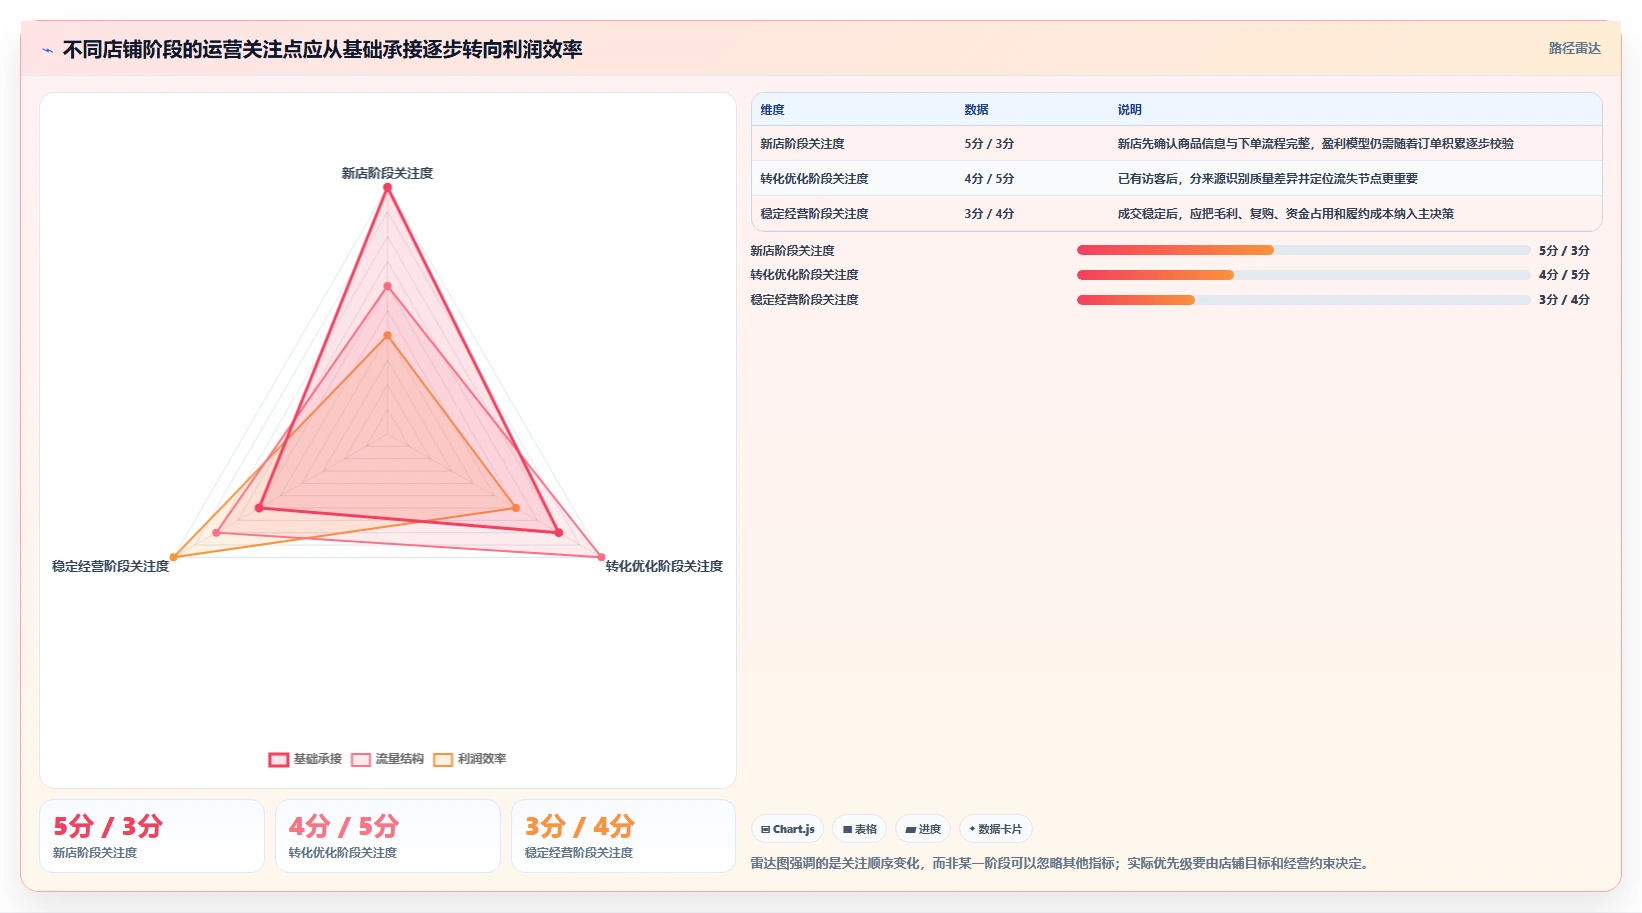Click the 4分 / 5分 progress value label

(x=1564, y=275)
